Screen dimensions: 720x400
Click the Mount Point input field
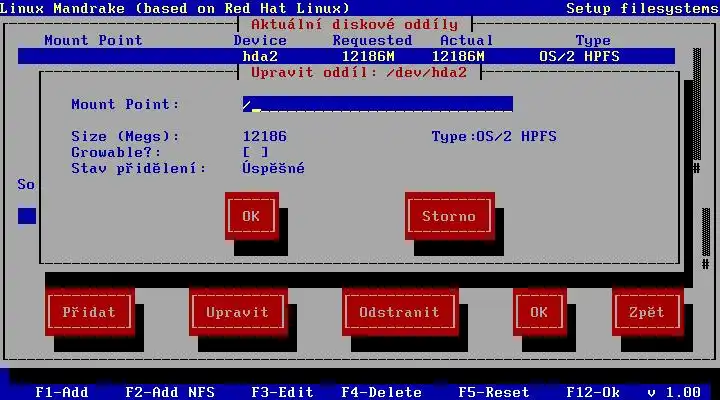tap(377, 104)
